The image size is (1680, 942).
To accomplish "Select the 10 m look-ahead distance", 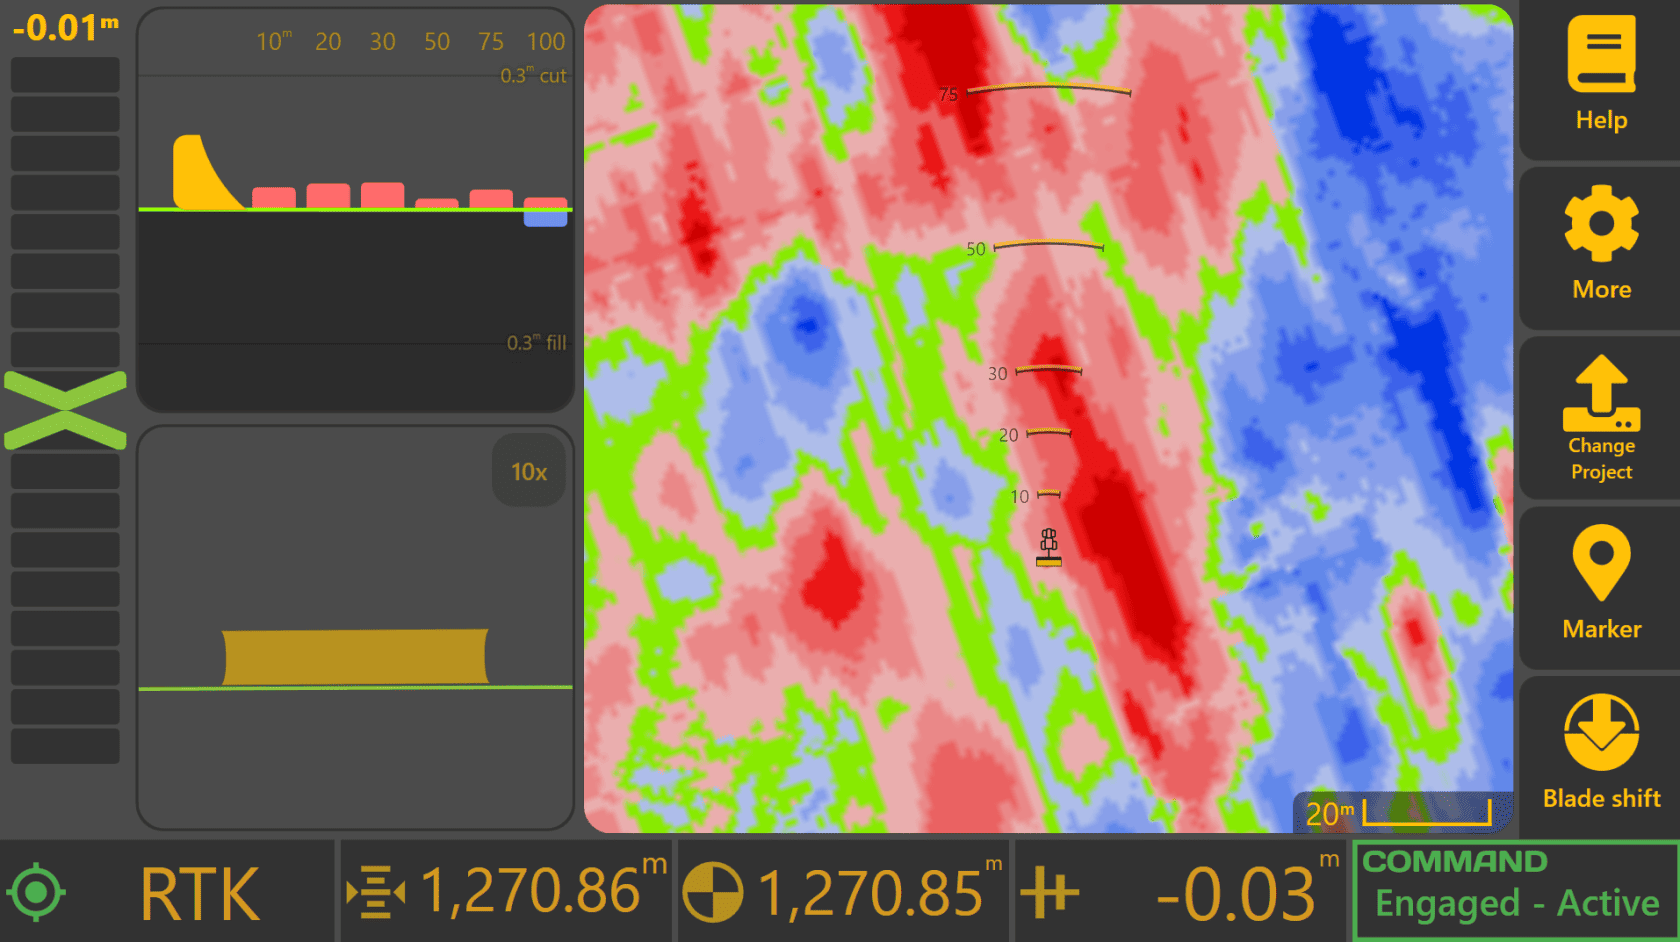I will tap(273, 42).
